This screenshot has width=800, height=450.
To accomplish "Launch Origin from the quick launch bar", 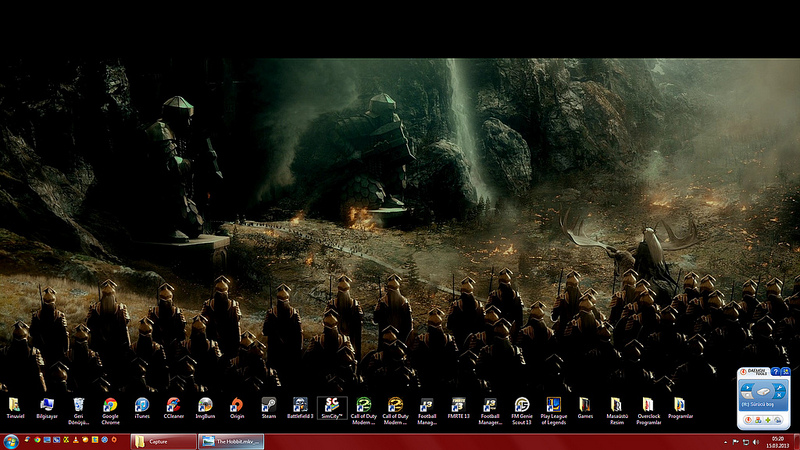I will (114, 439).
